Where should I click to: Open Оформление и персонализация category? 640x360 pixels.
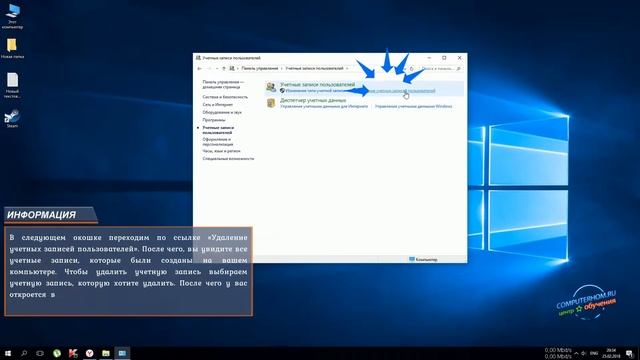[x=218, y=142]
